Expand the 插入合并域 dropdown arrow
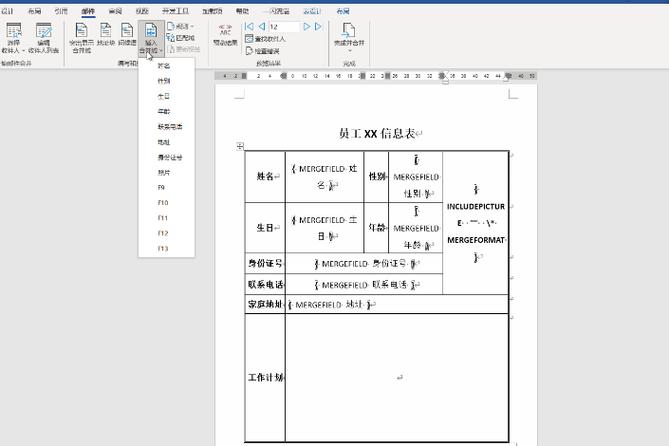 pyautogui.click(x=160, y=51)
